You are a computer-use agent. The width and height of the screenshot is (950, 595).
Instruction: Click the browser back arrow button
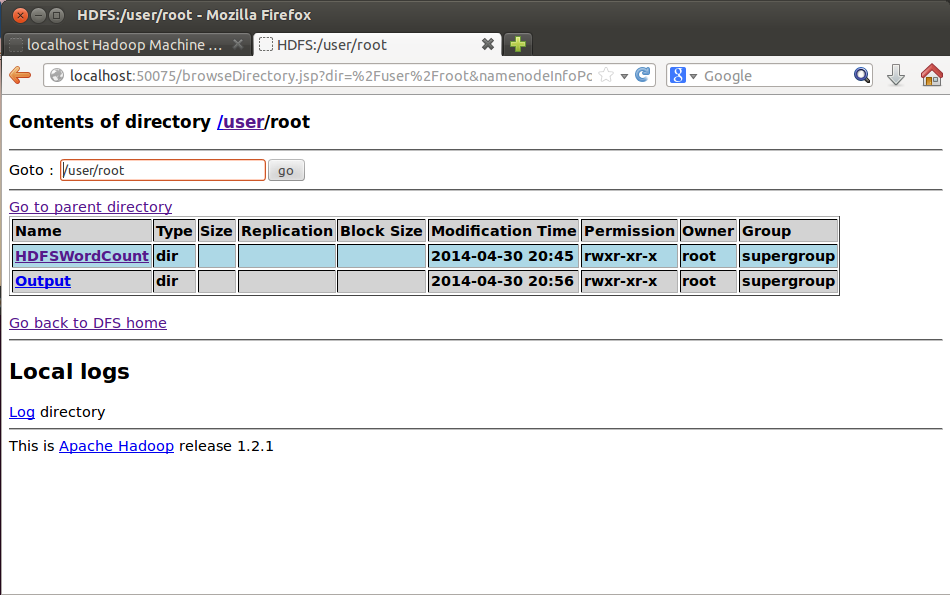click(20, 75)
